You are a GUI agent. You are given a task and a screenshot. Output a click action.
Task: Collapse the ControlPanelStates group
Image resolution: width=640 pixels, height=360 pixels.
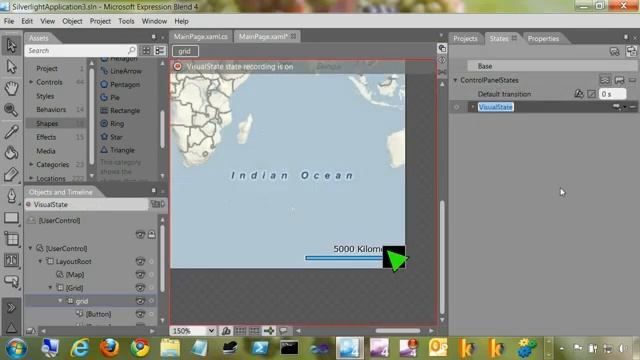point(455,80)
